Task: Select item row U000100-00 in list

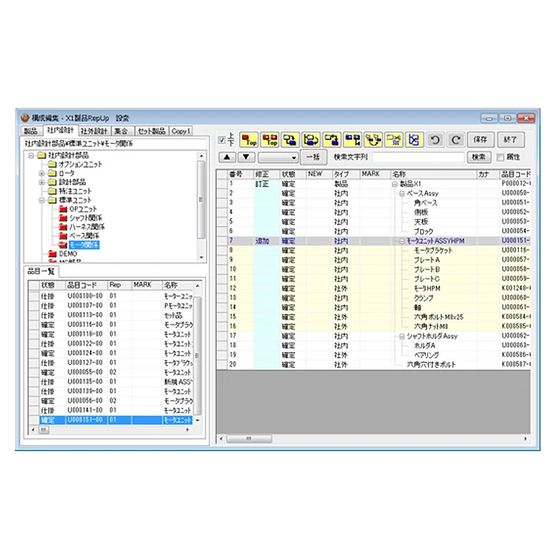Action: (111, 296)
